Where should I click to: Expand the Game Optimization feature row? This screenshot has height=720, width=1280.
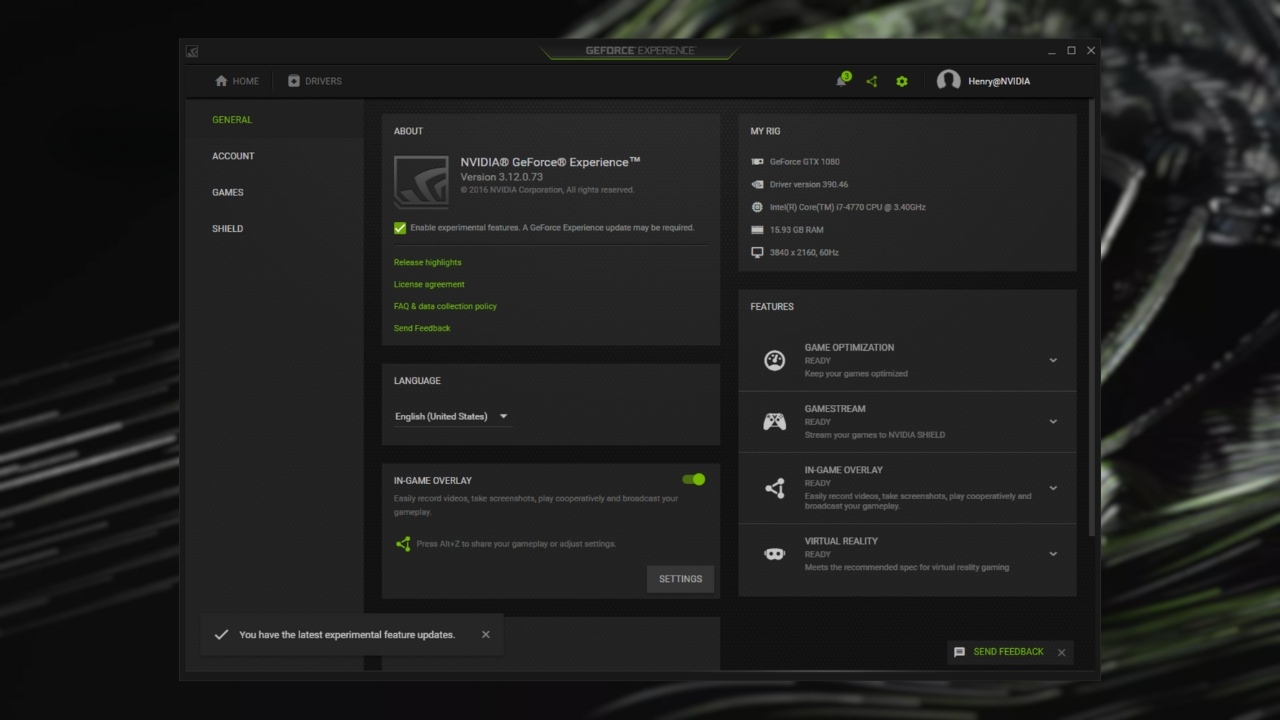pos(1053,360)
